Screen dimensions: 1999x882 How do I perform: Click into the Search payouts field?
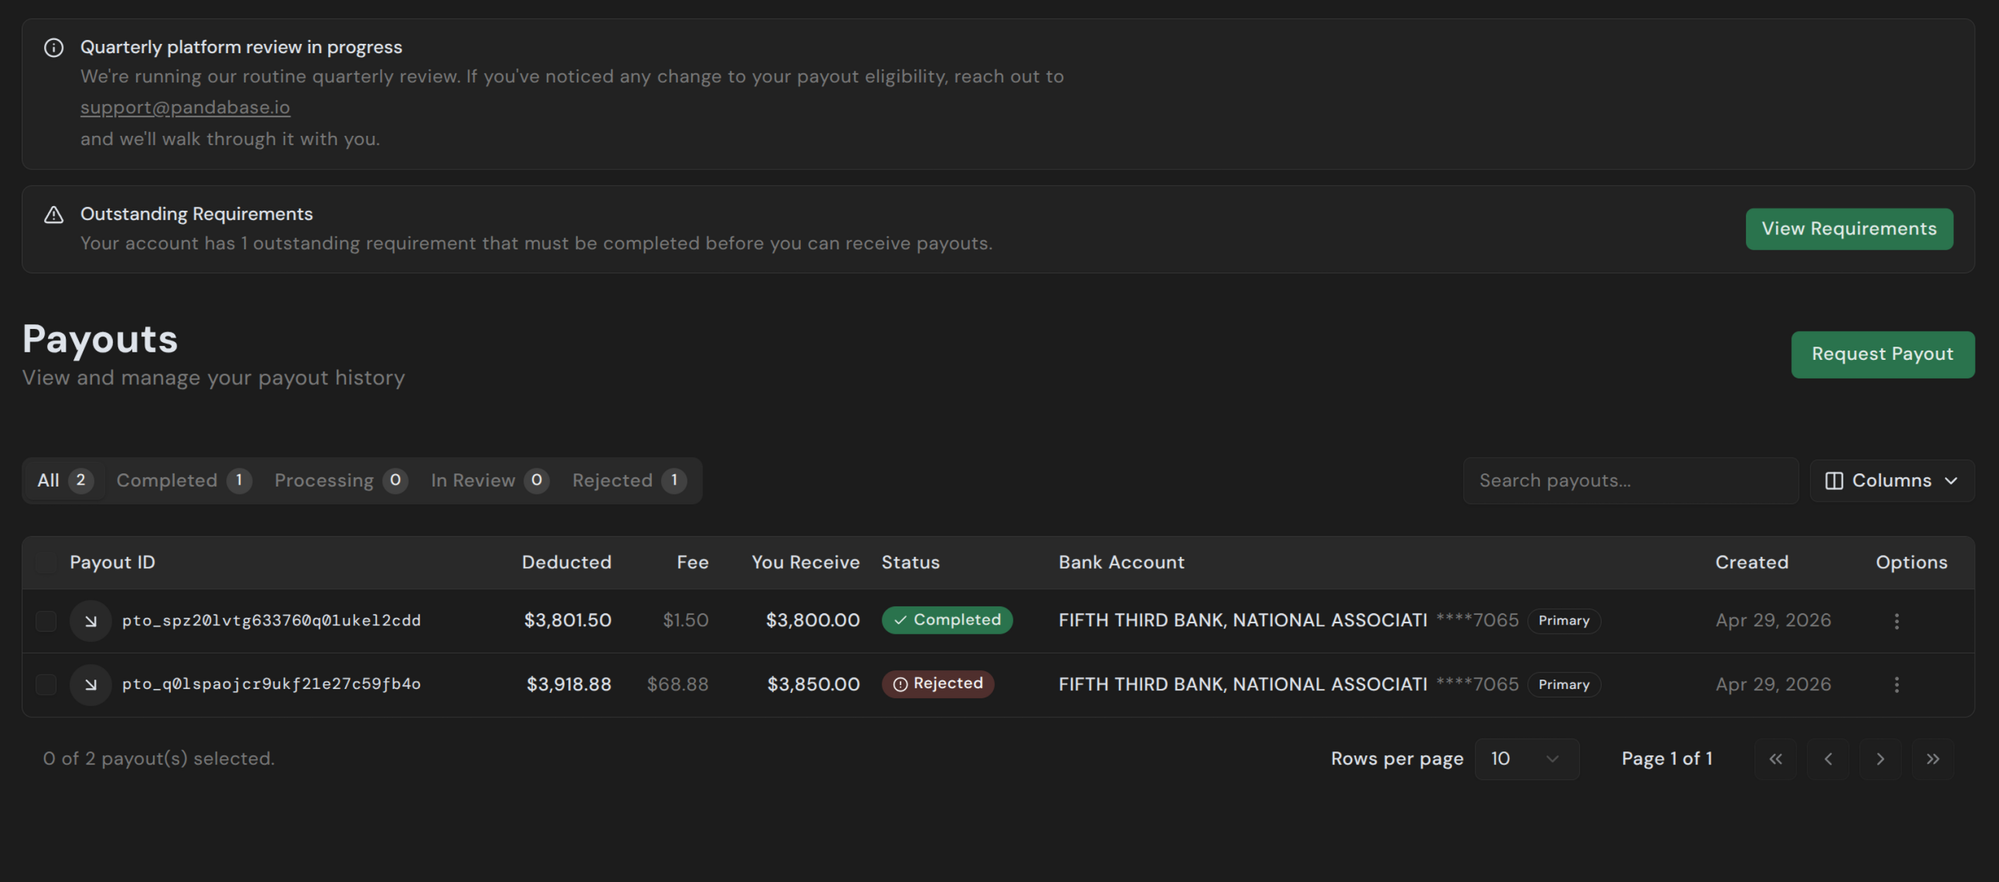tap(1630, 481)
